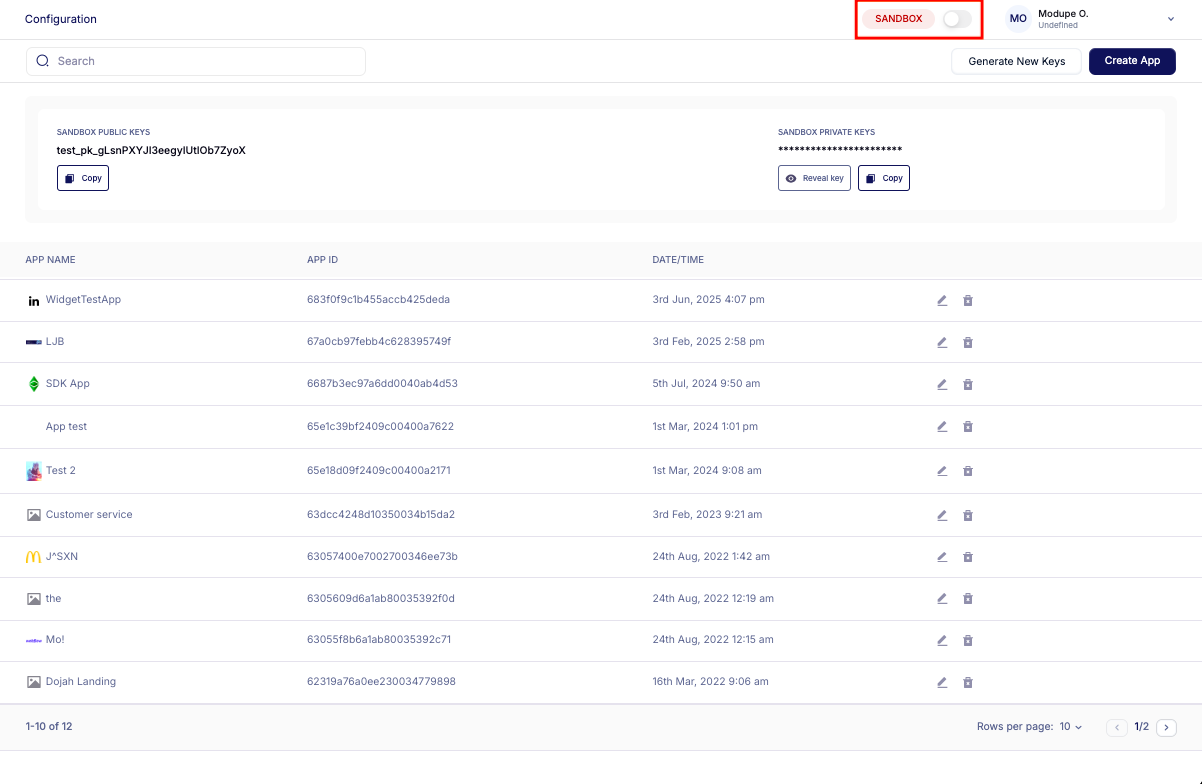Click the MO user avatar
The width and height of the screenshot is (1202, 784).
pos(1018,19)
